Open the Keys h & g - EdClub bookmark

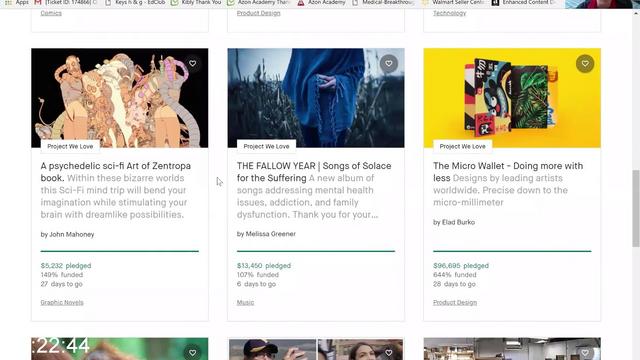point(136,3)
